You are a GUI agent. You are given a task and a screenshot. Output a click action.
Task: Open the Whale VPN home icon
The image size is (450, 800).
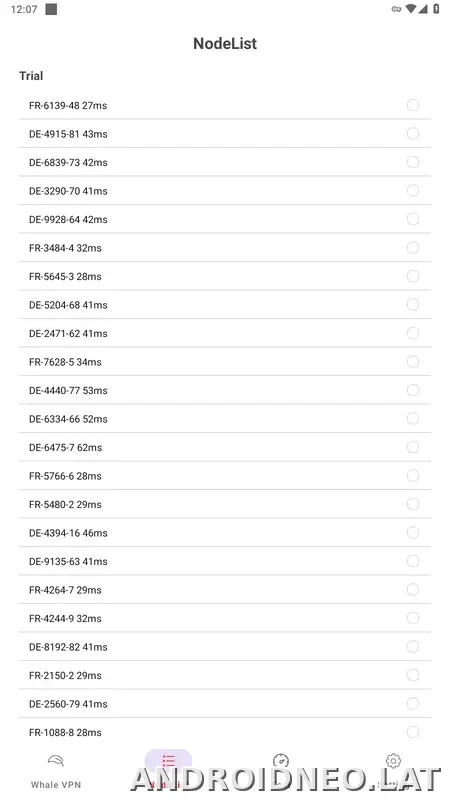click(x=56, y=761)
